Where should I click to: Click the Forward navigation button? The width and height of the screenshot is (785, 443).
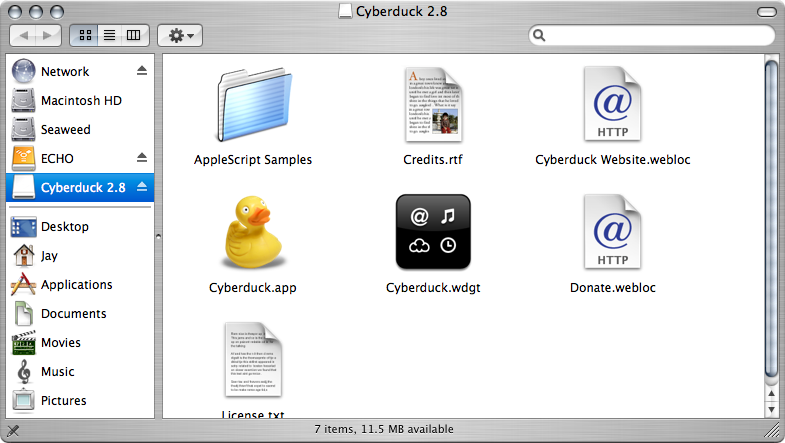click(49, 35)
